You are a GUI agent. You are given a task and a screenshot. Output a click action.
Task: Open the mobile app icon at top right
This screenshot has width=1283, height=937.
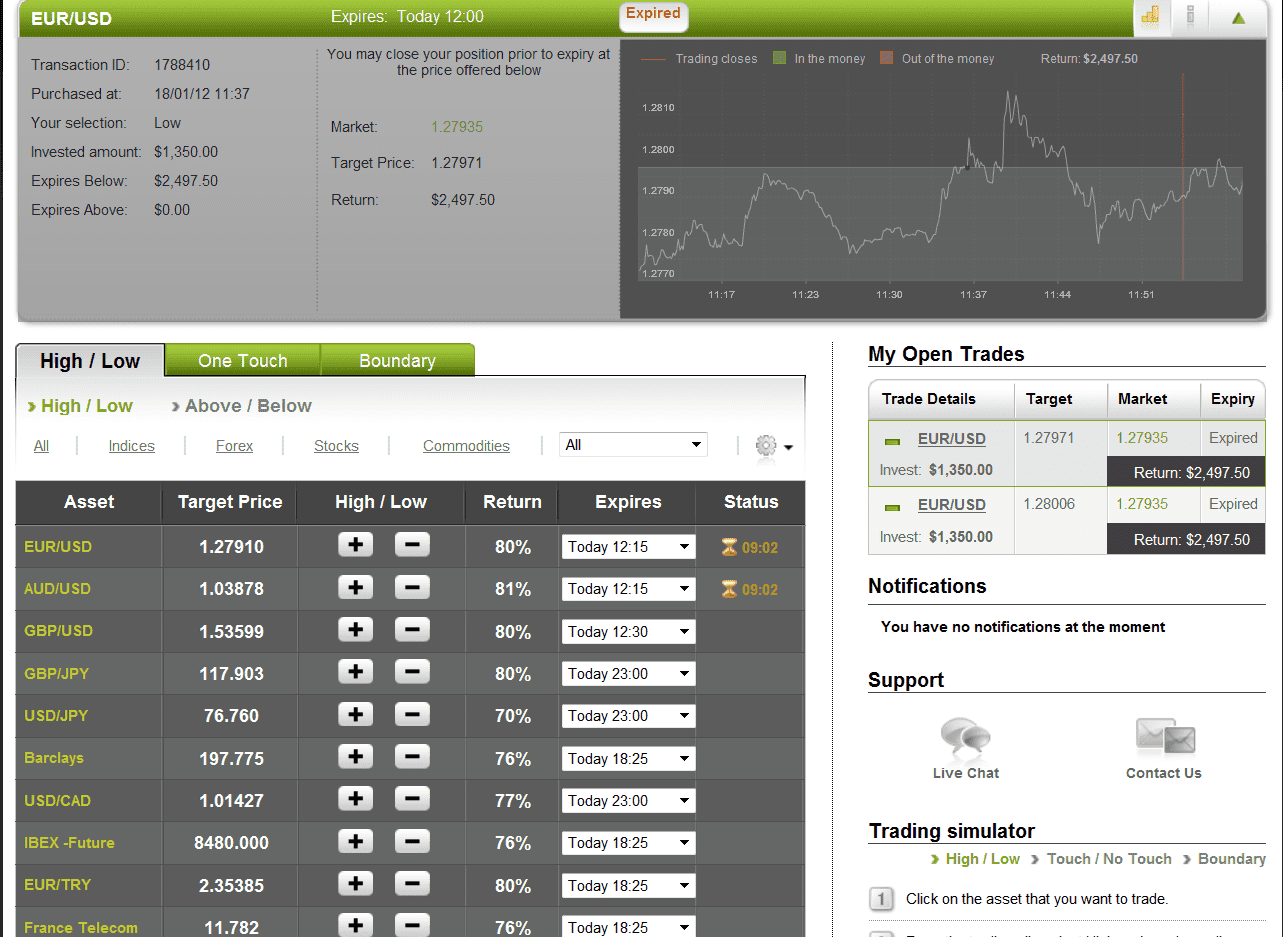click(1190, 18)
